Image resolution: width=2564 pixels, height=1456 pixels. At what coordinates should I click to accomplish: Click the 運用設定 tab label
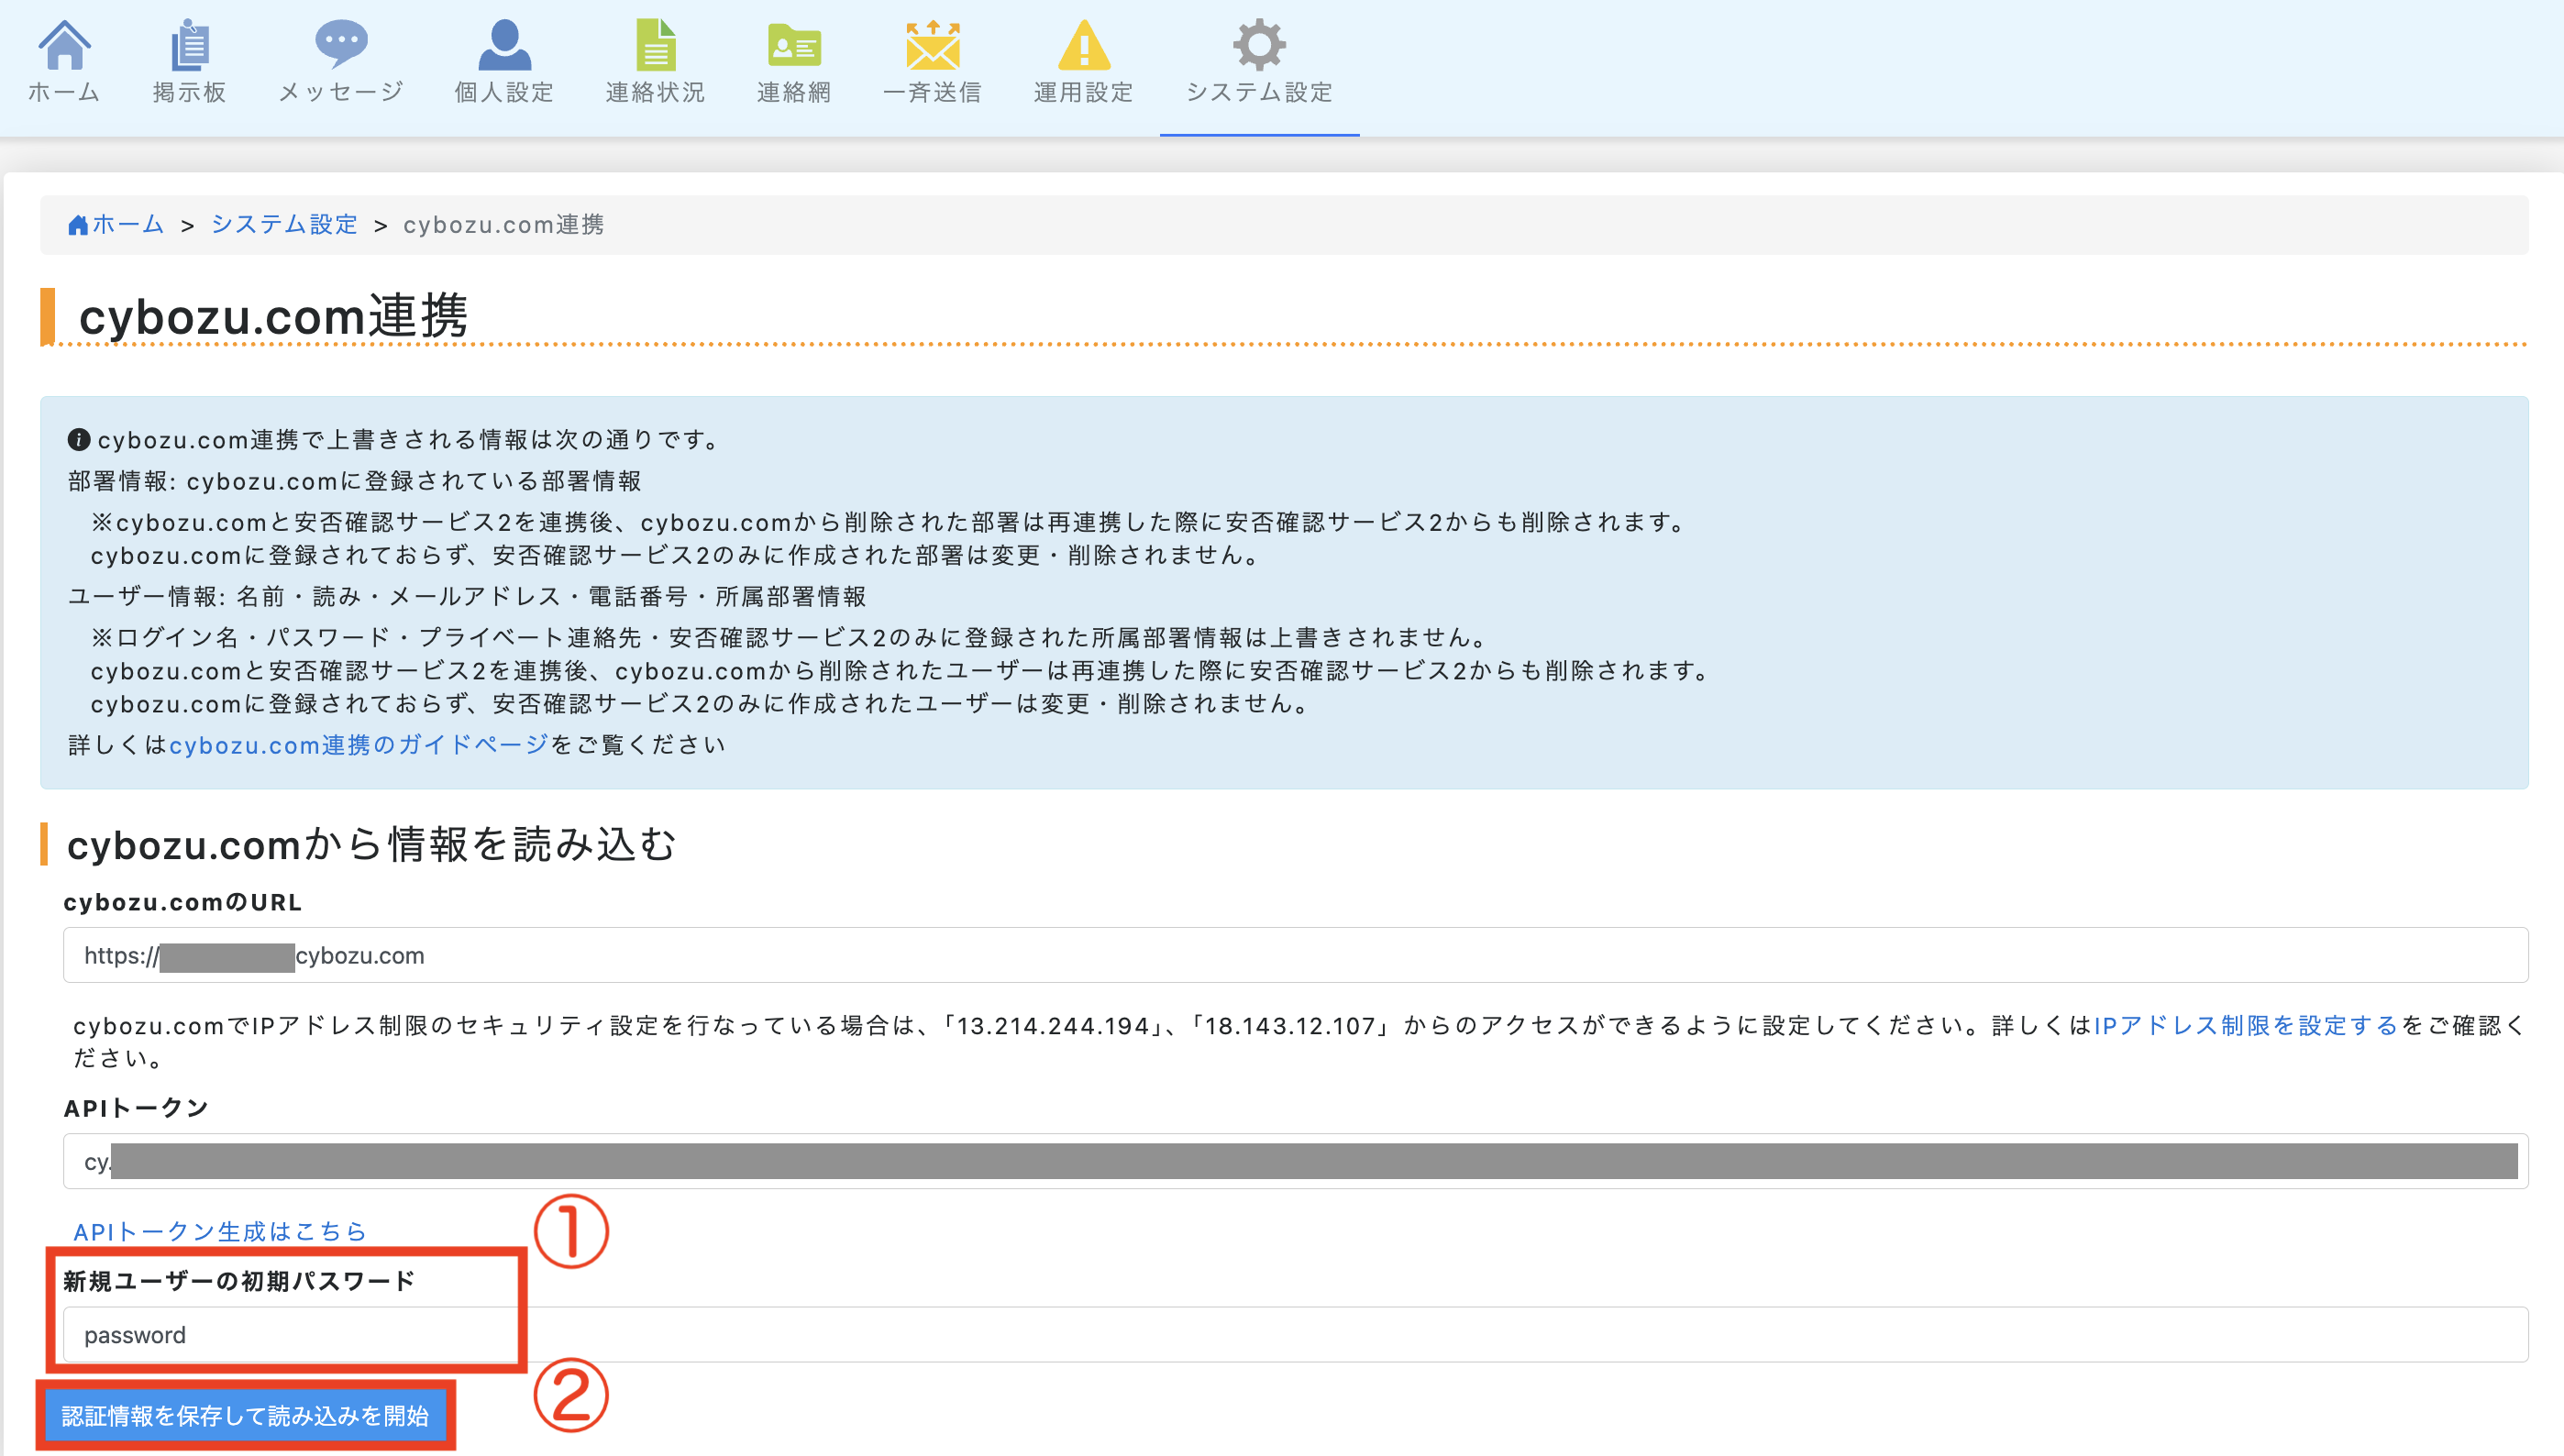(x=1084, y=92)
